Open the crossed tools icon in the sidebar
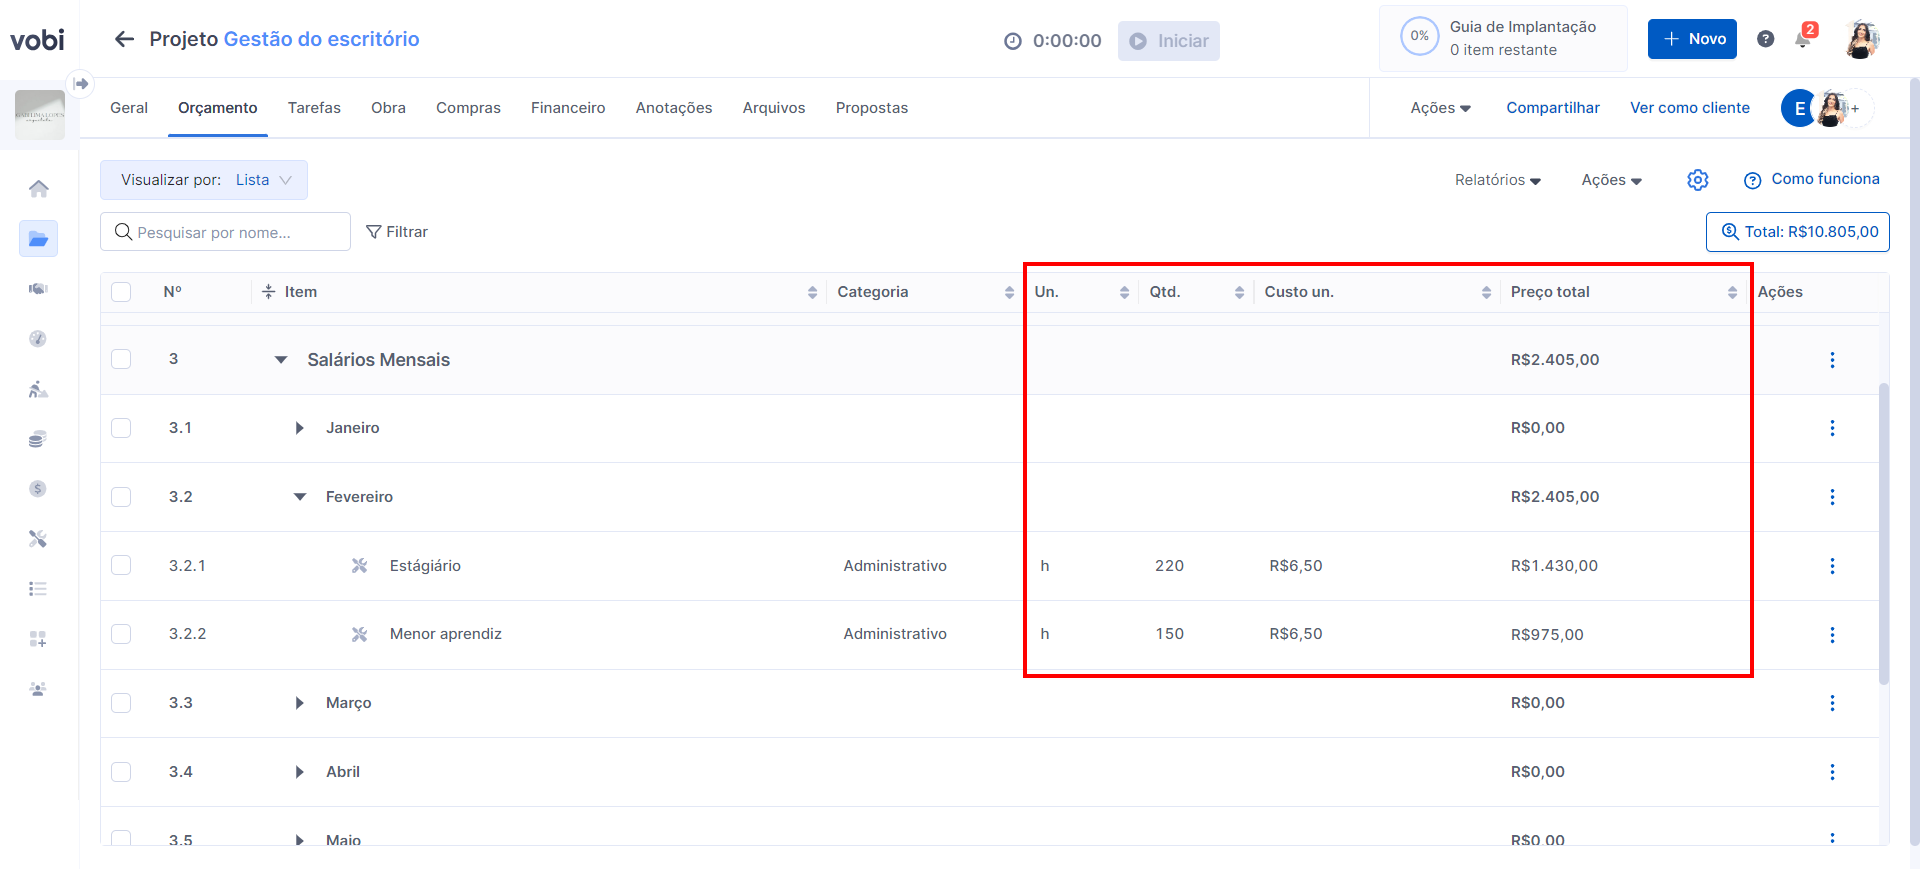Viewport: 1920px width, 869px height. [38, 539]
